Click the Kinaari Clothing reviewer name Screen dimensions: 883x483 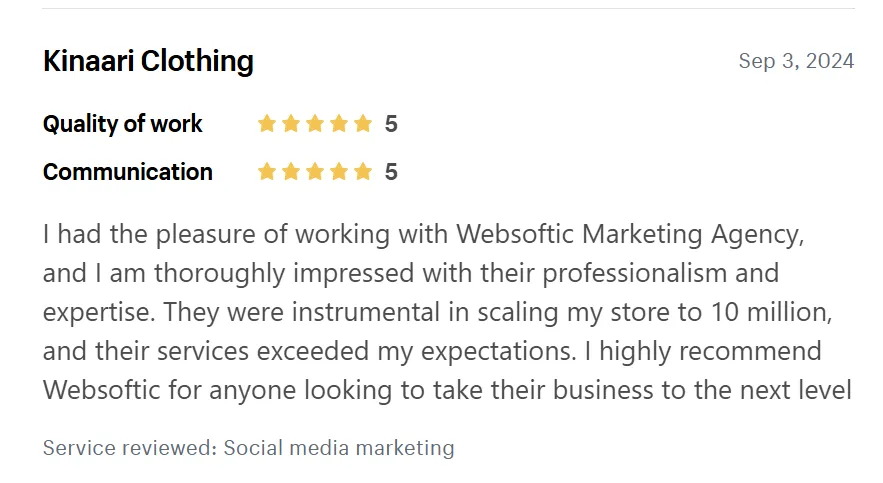tap(148, 61)
